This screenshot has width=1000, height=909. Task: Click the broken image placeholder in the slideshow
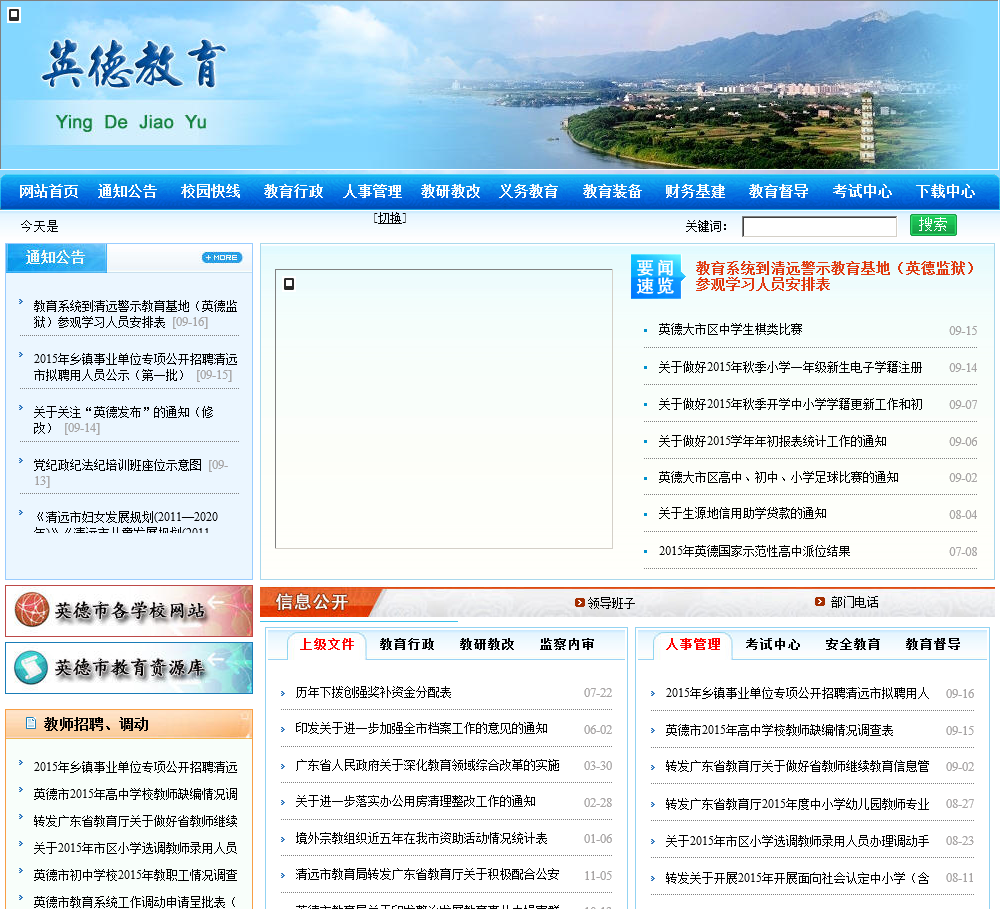289,284
